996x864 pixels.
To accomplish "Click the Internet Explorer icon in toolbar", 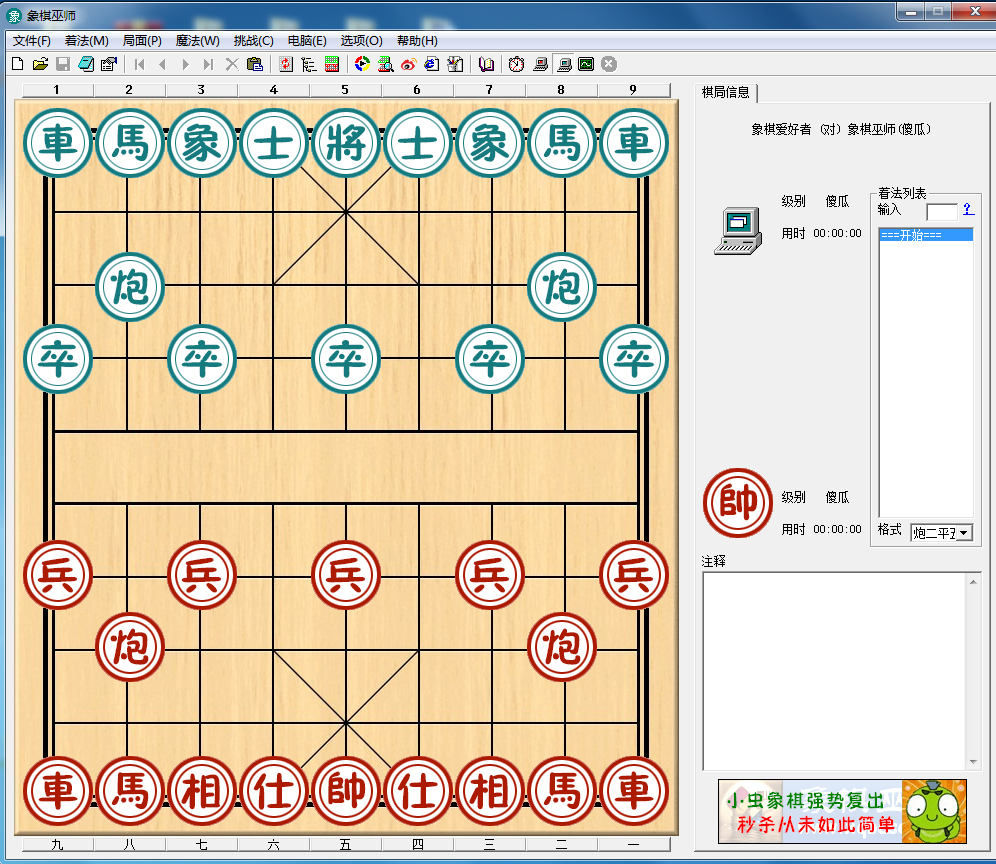I will click(432, 64).
